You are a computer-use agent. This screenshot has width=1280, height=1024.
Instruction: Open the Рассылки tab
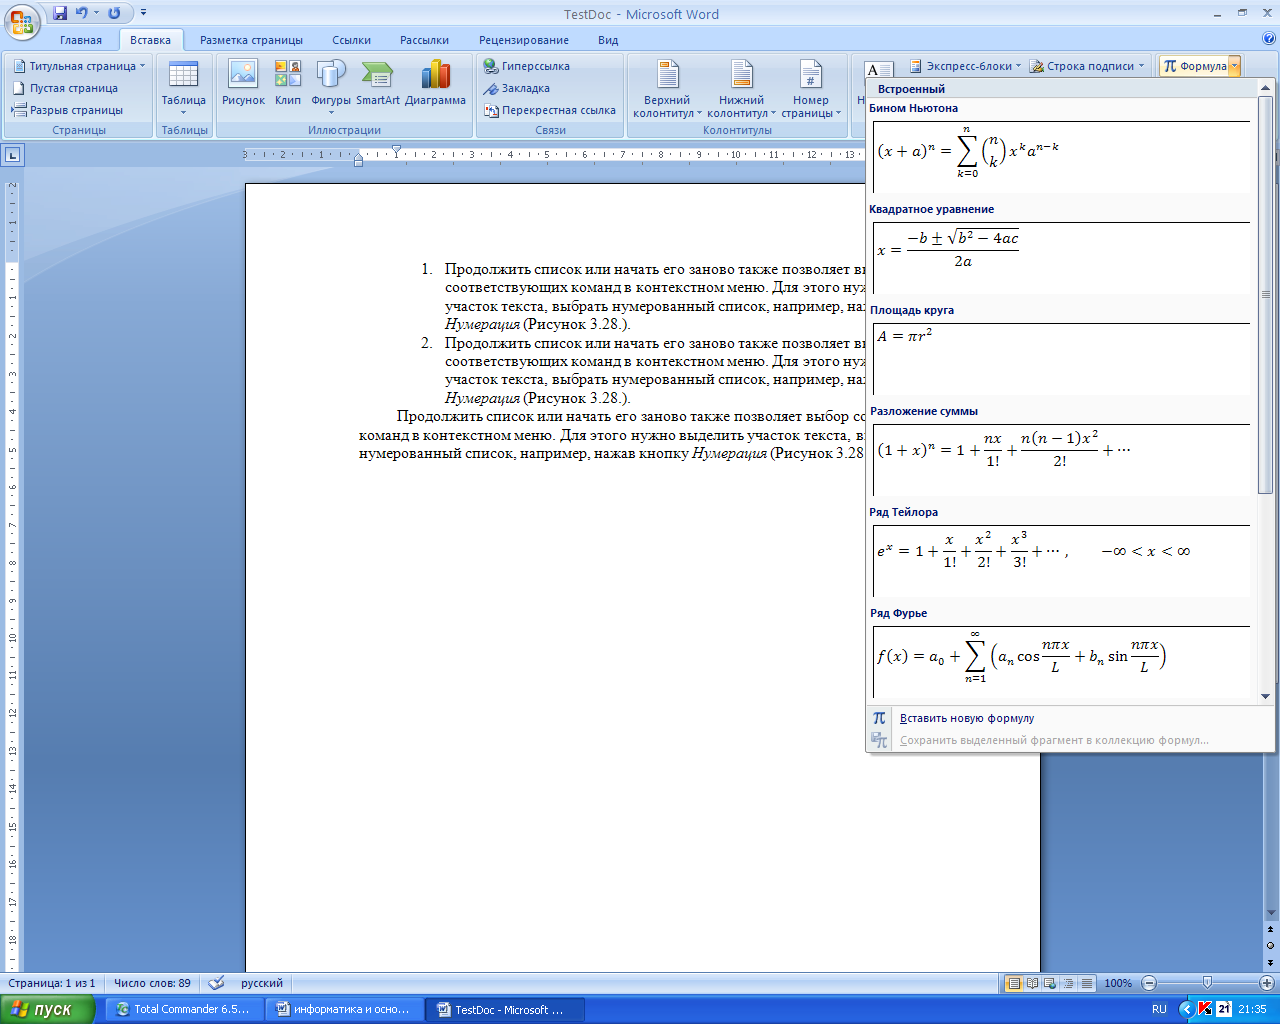[x=424, y=40]
